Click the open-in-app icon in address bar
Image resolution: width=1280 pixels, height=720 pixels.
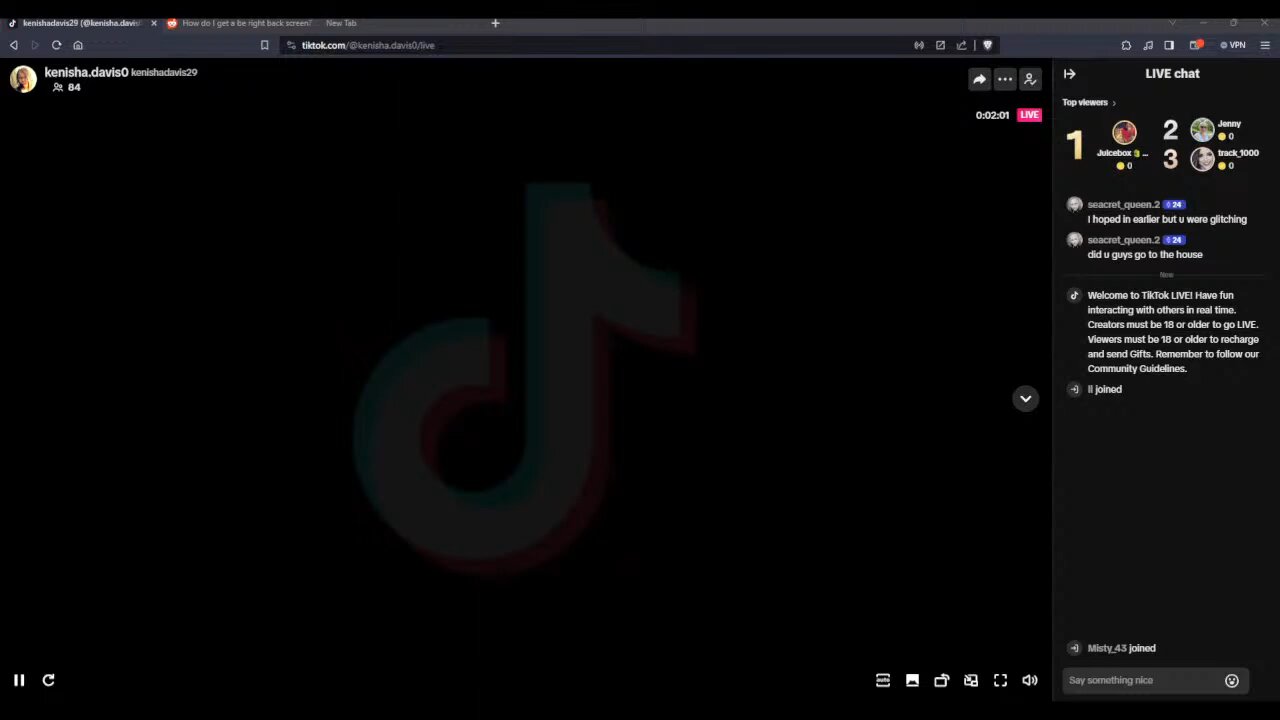click(940, 45)
